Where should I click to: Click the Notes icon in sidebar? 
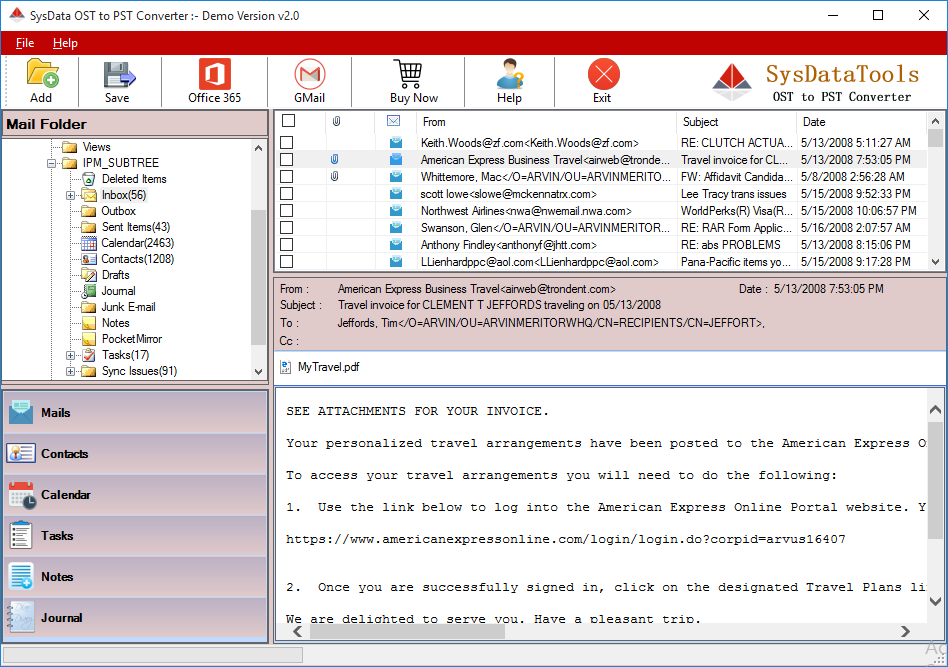coord(21,576)
